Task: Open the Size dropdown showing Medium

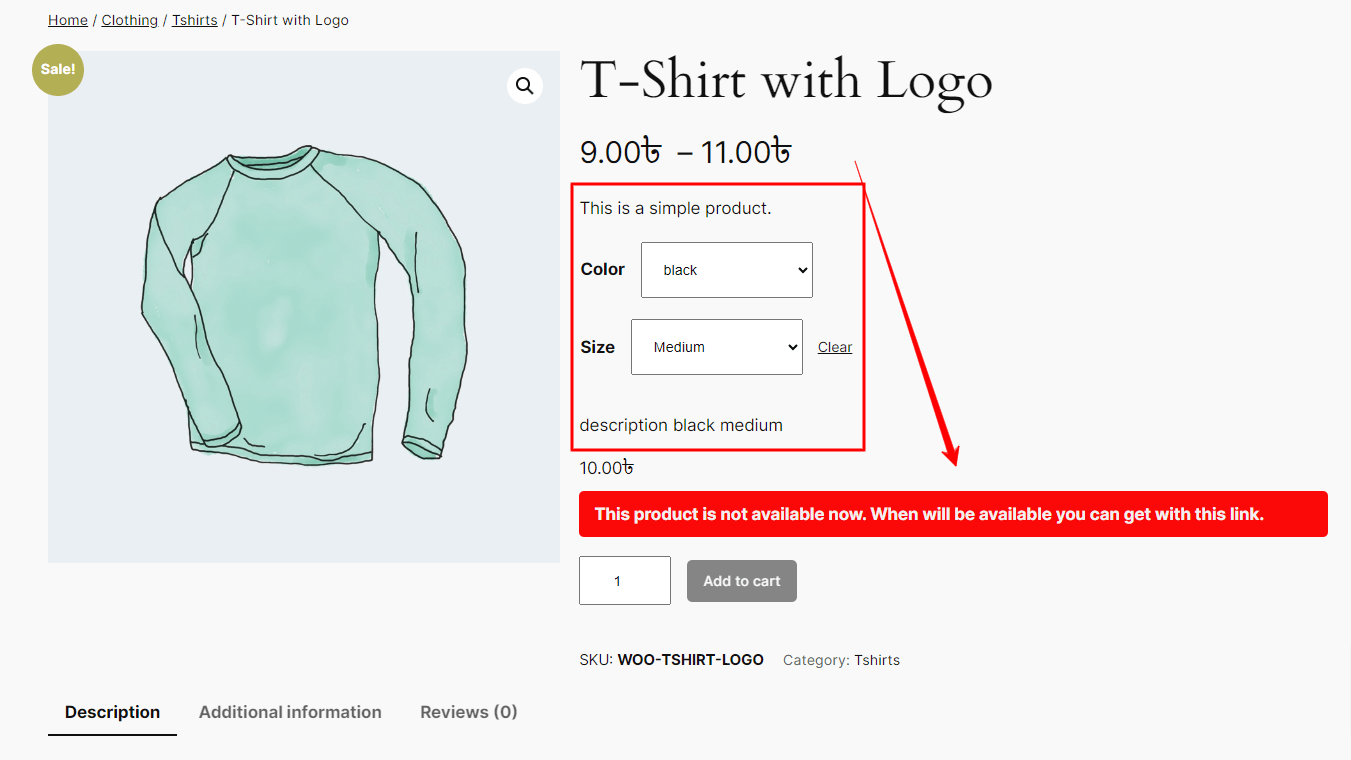Action: 717,347
